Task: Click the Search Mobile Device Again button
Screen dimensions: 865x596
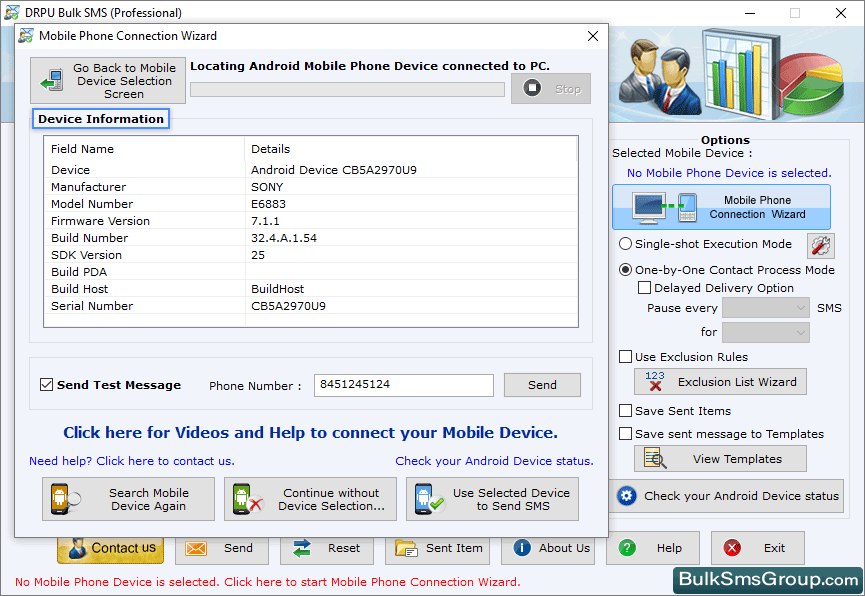Action: [x=128, y=499]
